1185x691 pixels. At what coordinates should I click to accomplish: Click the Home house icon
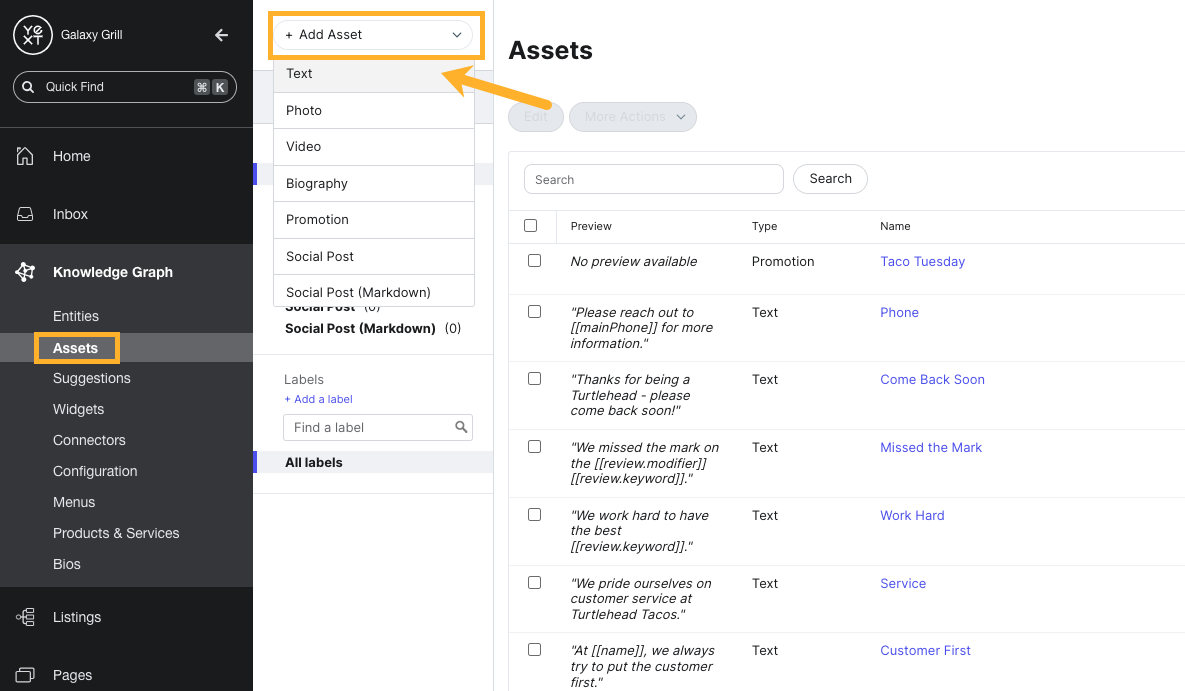[26, 156]
